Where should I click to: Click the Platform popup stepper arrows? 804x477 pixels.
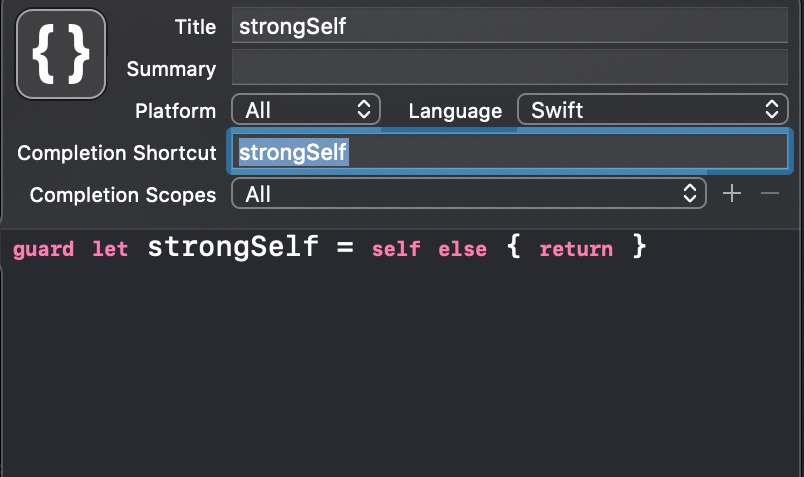364,109
